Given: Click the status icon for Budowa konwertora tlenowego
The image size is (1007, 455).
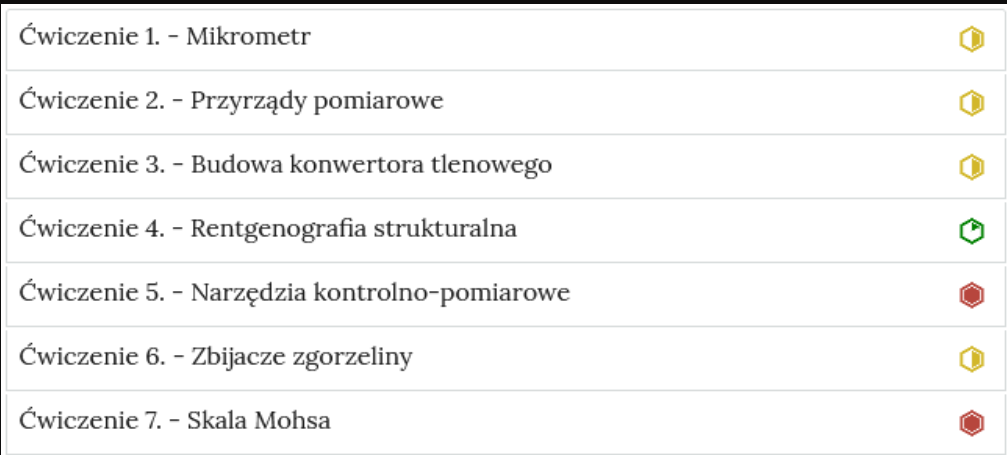Looking at the screenshot, I should click(971, 167).
